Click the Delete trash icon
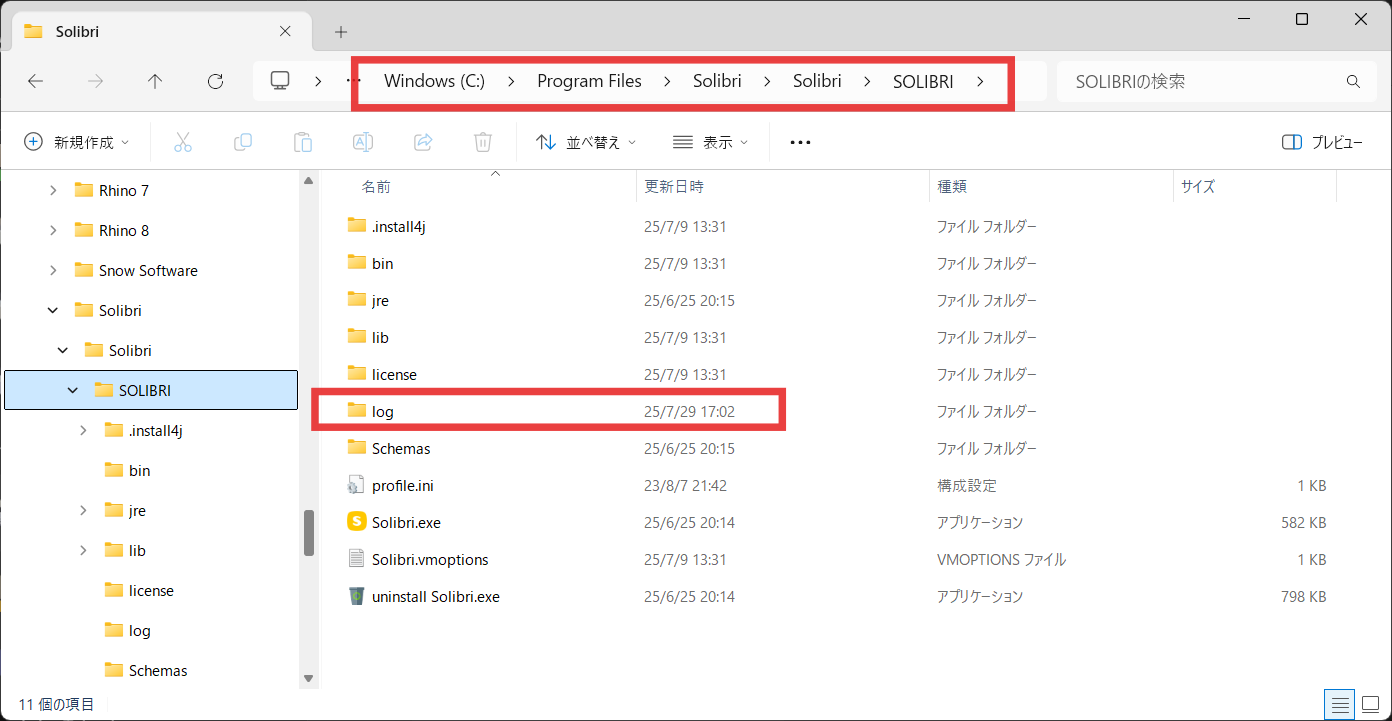Image resolution: width=1392 pixels, height=721 pixels. click(483, 142)
